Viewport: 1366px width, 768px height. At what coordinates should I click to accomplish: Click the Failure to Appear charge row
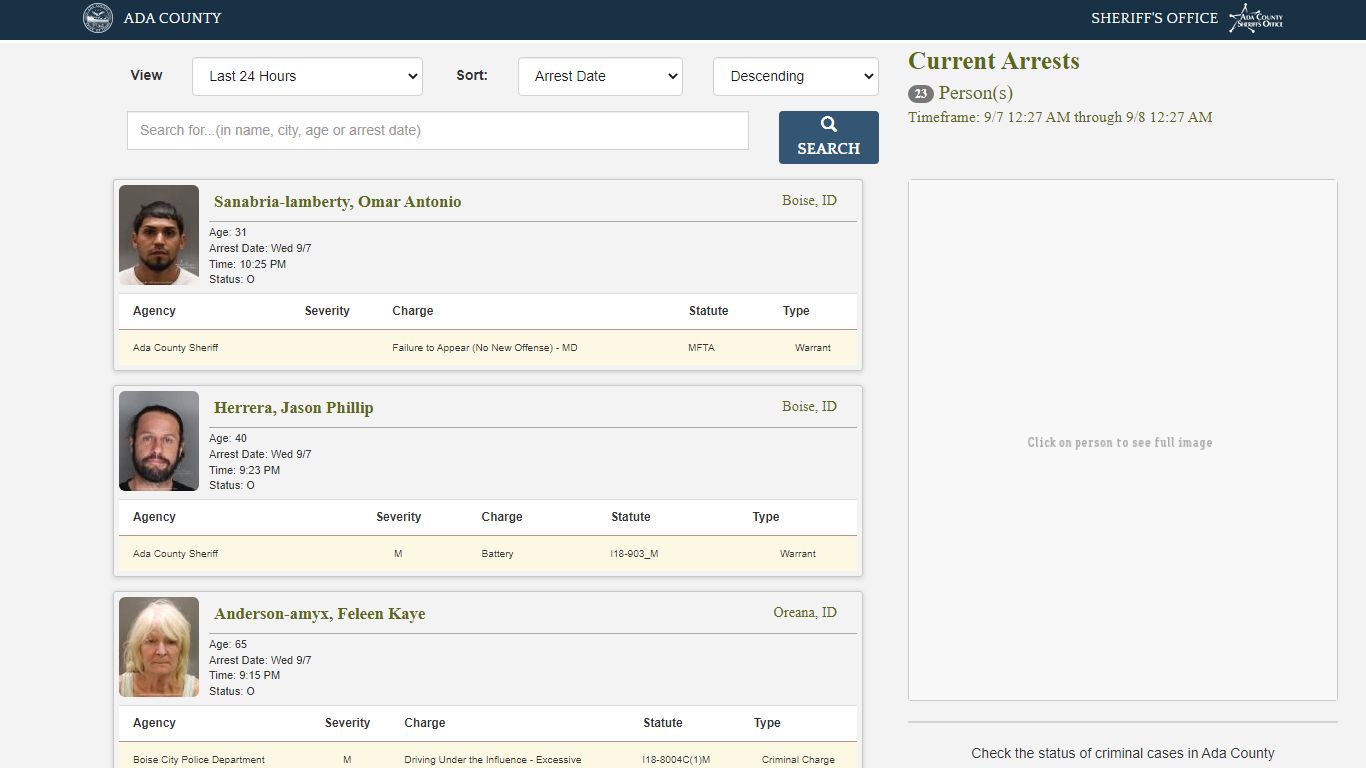click(488, 348)
